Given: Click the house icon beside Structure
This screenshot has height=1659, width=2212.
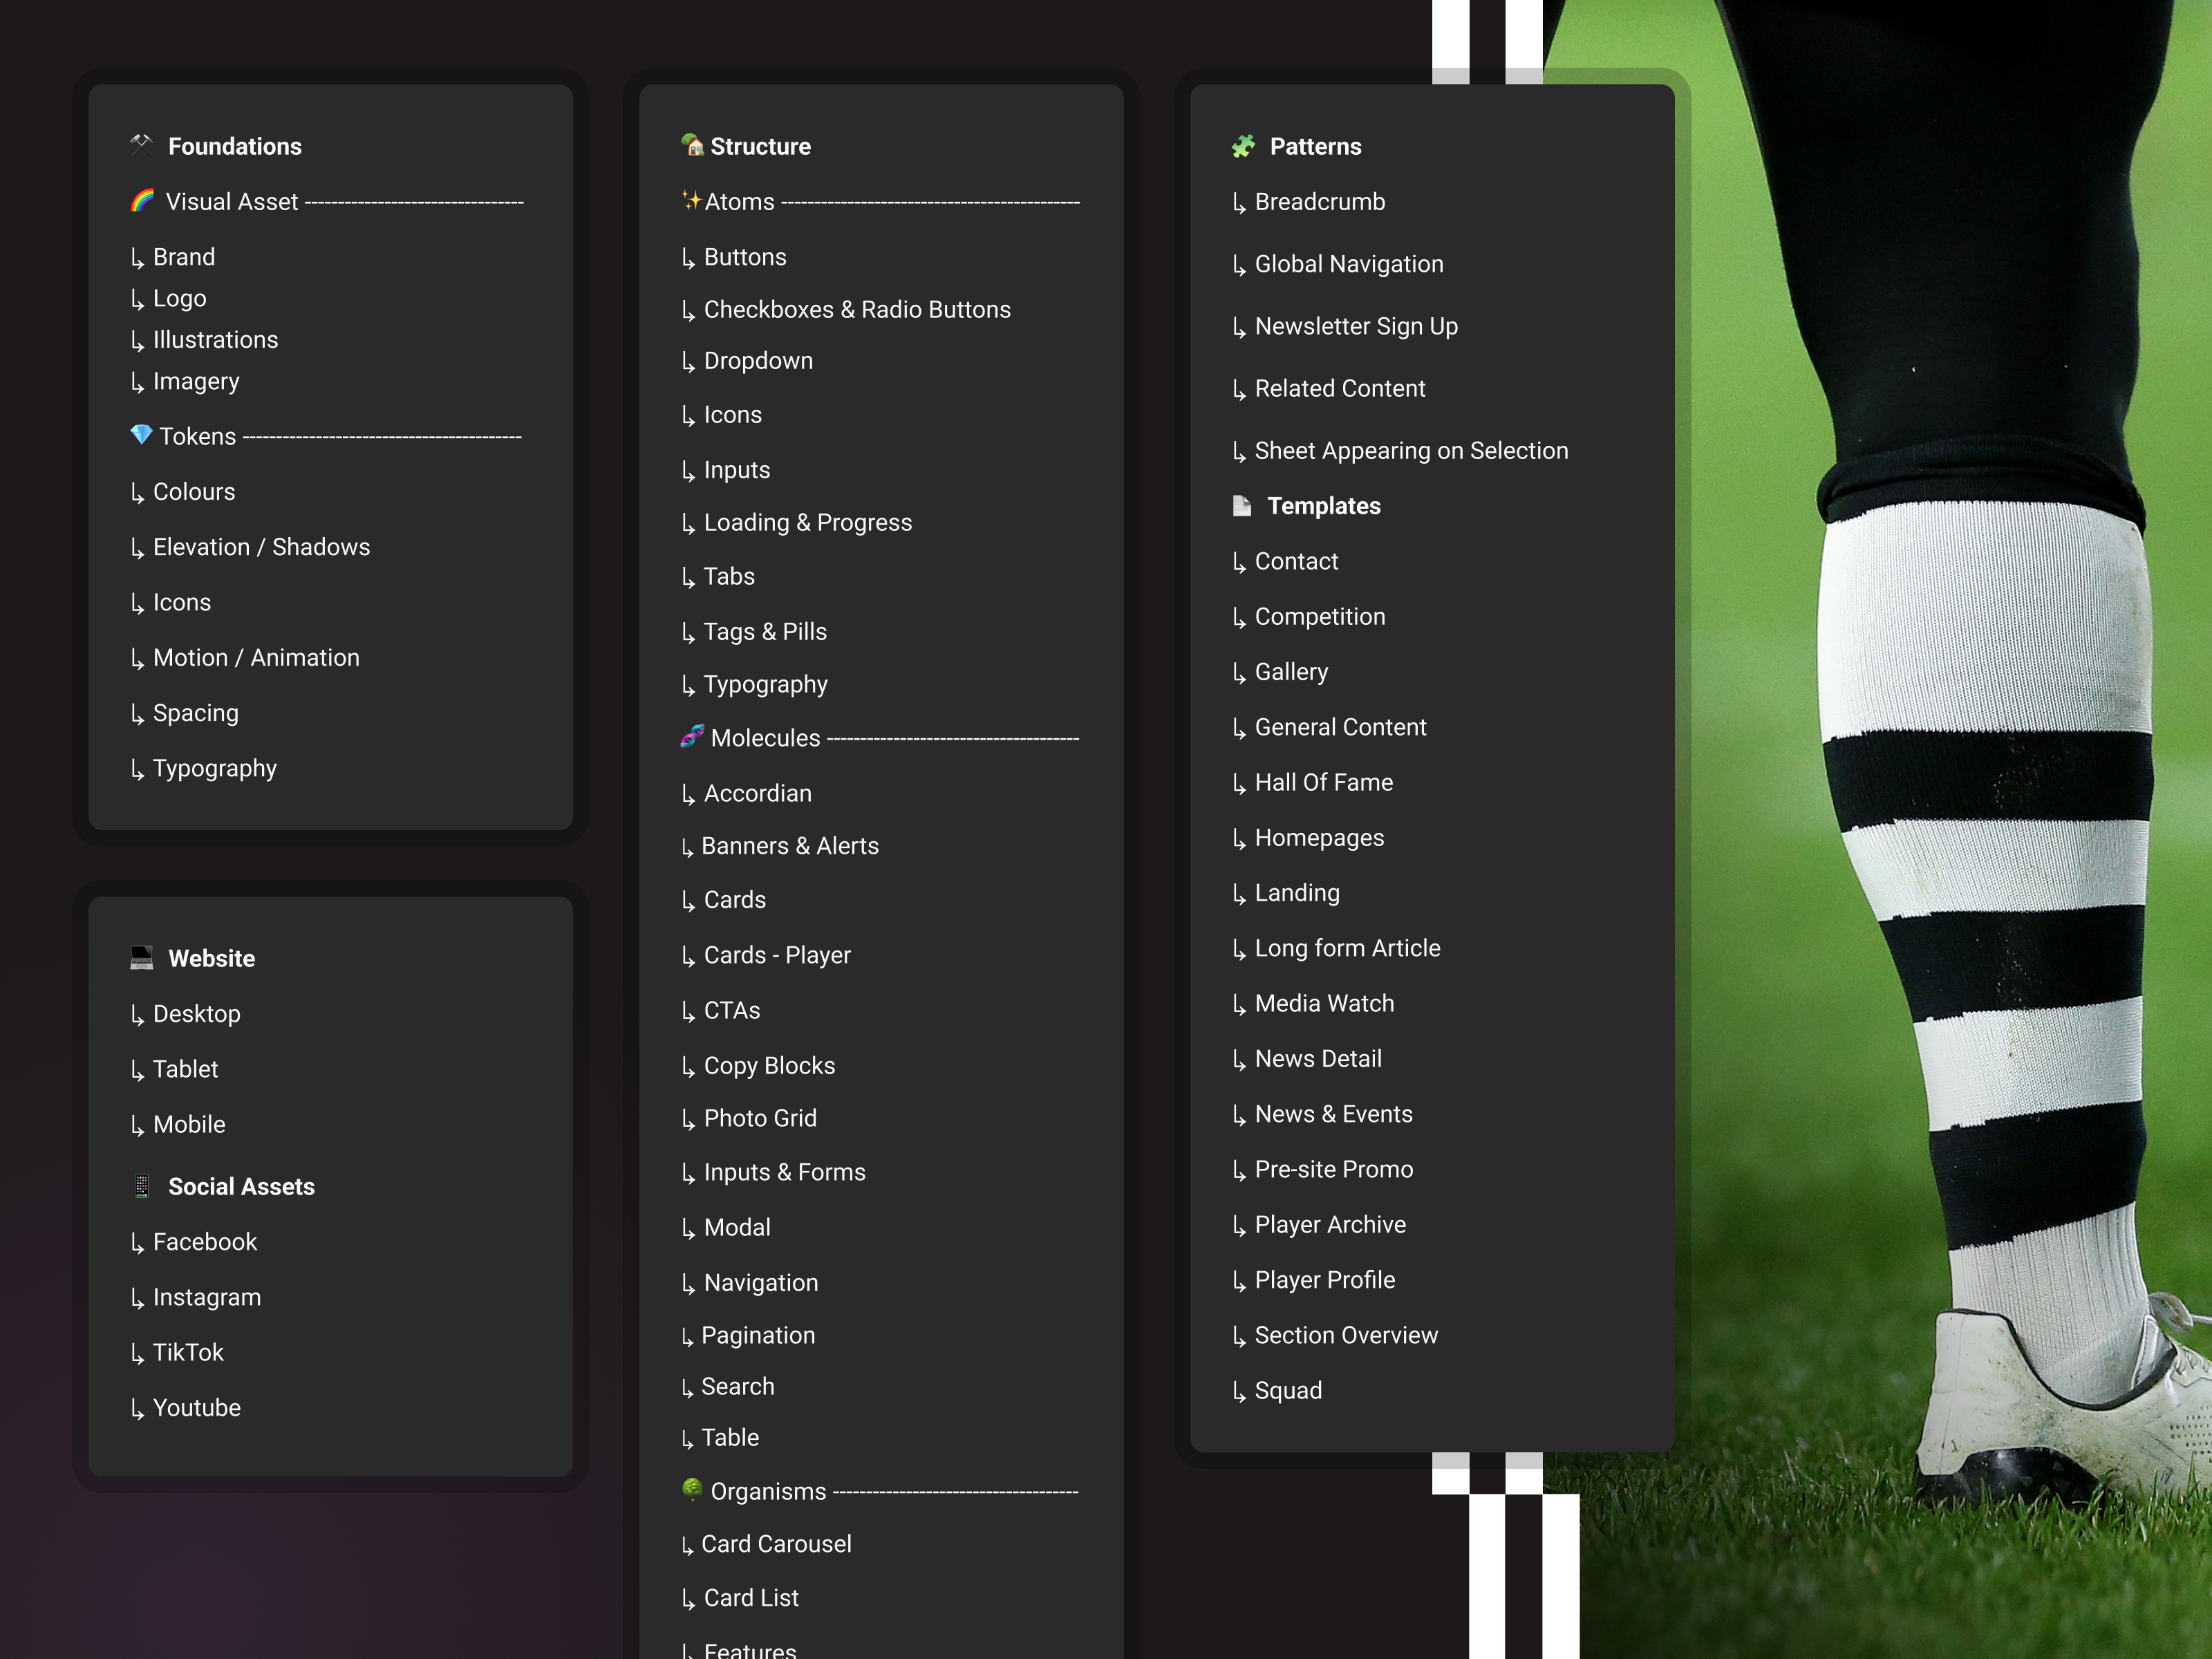Looking at the screenshot, I should 692,145.
